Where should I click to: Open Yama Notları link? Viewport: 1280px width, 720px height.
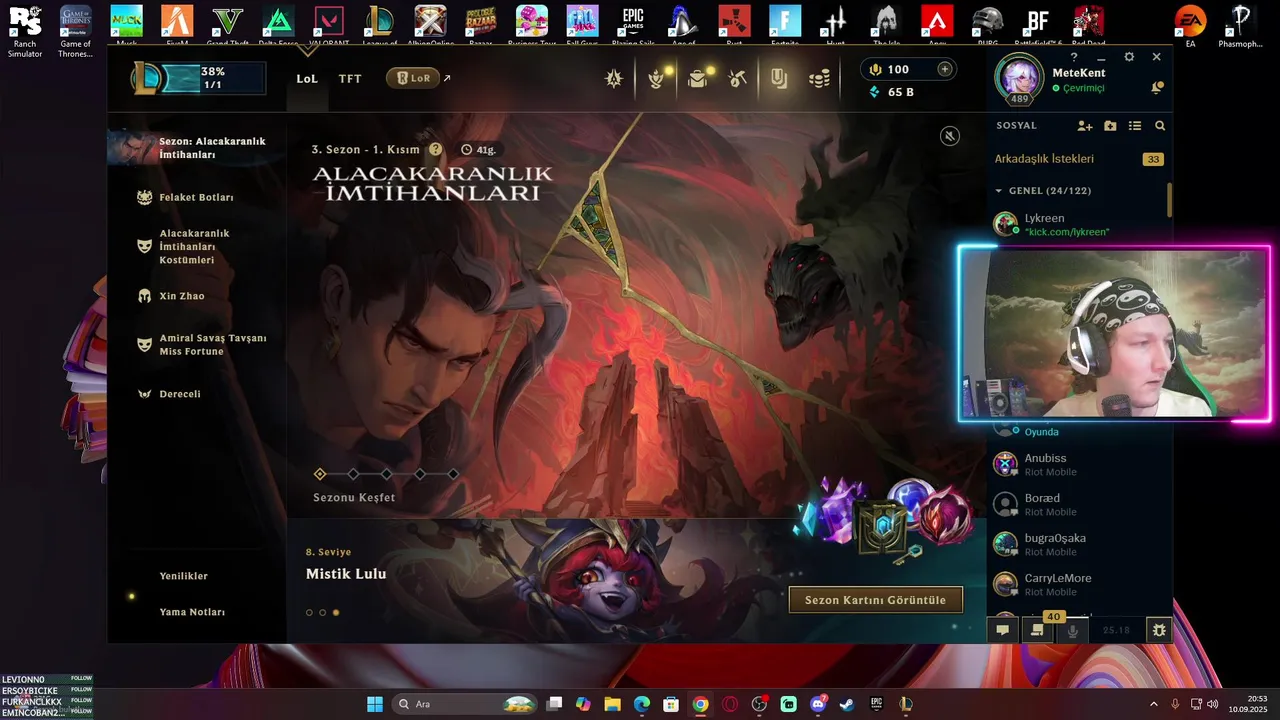pos(192,612)
